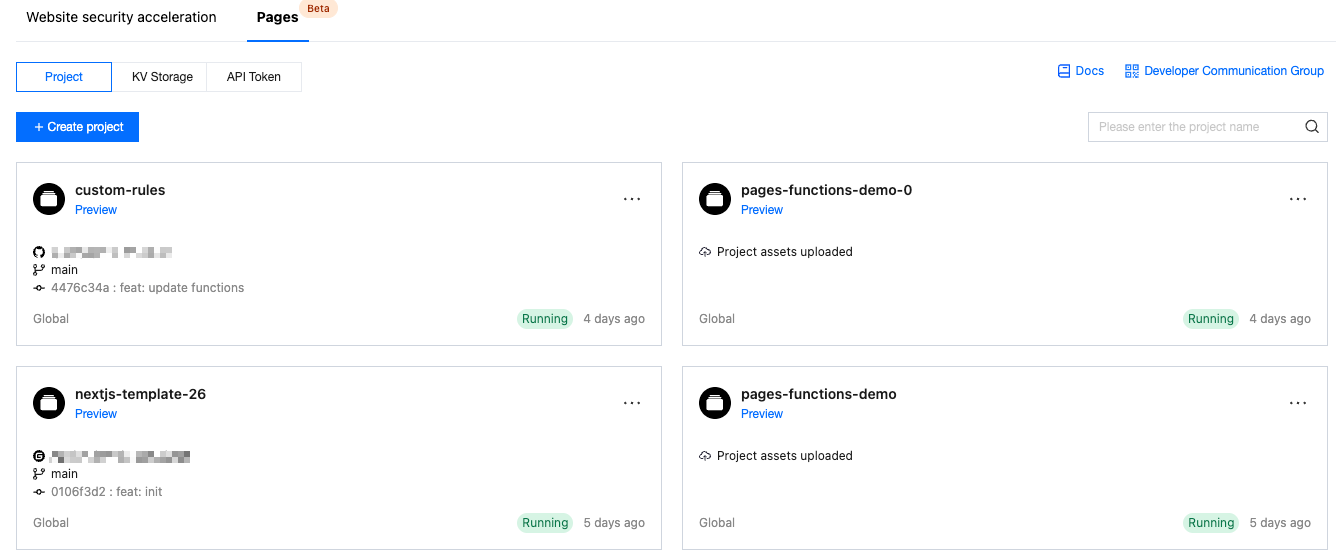Viewport: 1337px width, 557px height.
Task: Click the cloud upload icon in pages-functions-demo-0
Action: pos(705,252)
